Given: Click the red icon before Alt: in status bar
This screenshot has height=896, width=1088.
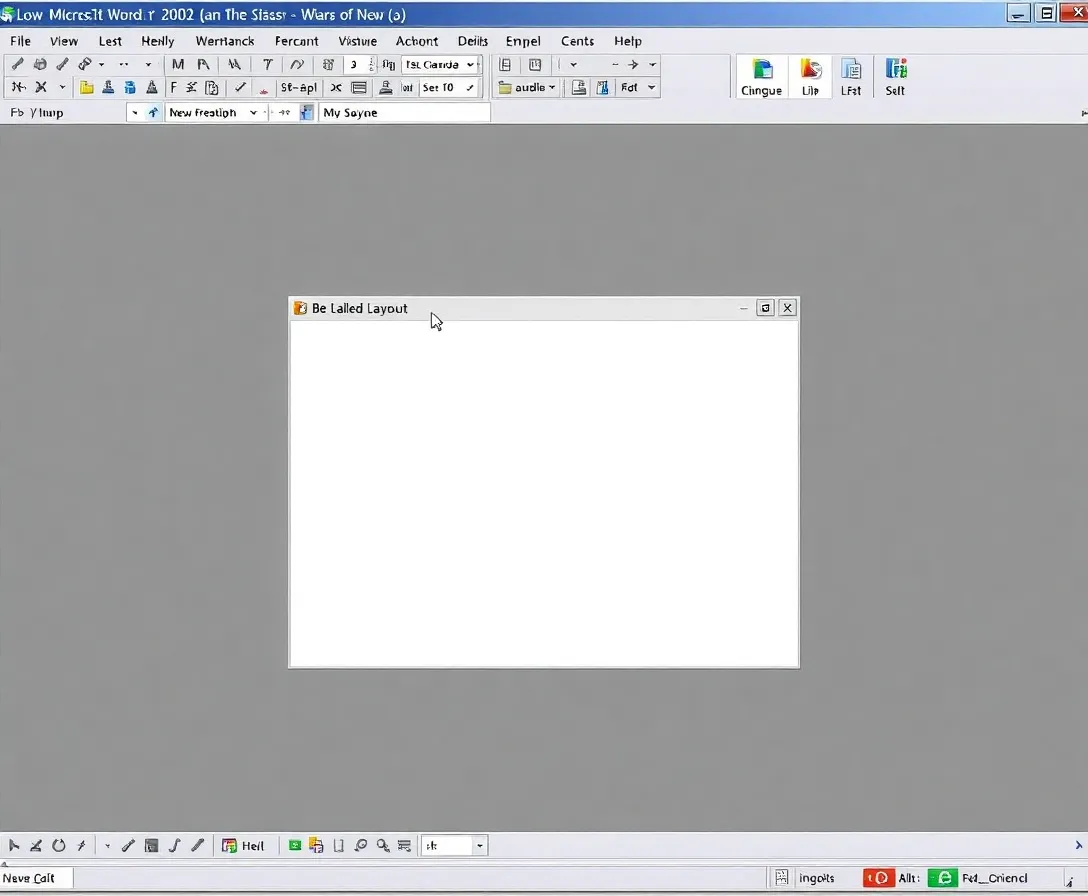Looking at the screenshot, I should 878,878.
